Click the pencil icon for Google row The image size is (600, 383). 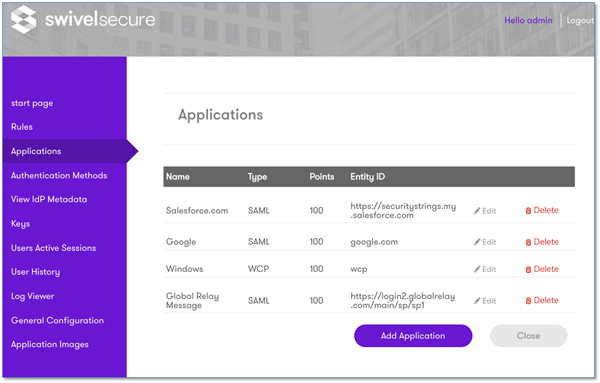[477, 242]
